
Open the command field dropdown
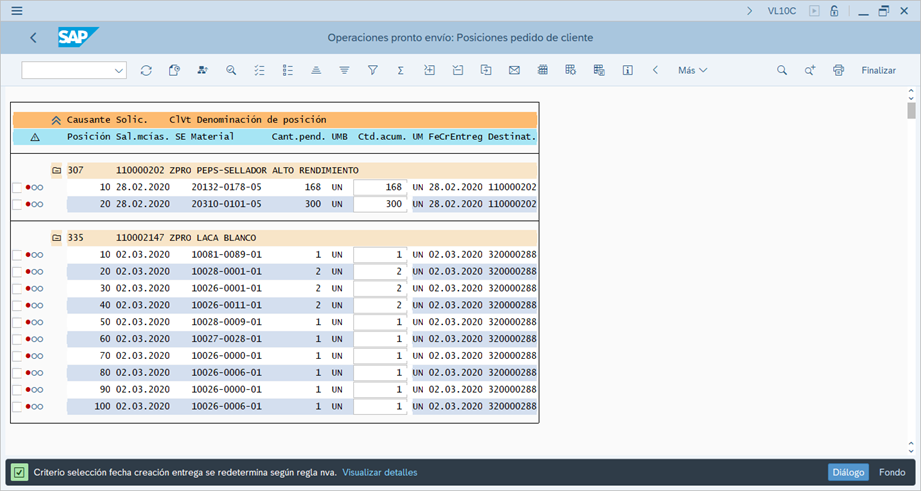coord(120,70)
